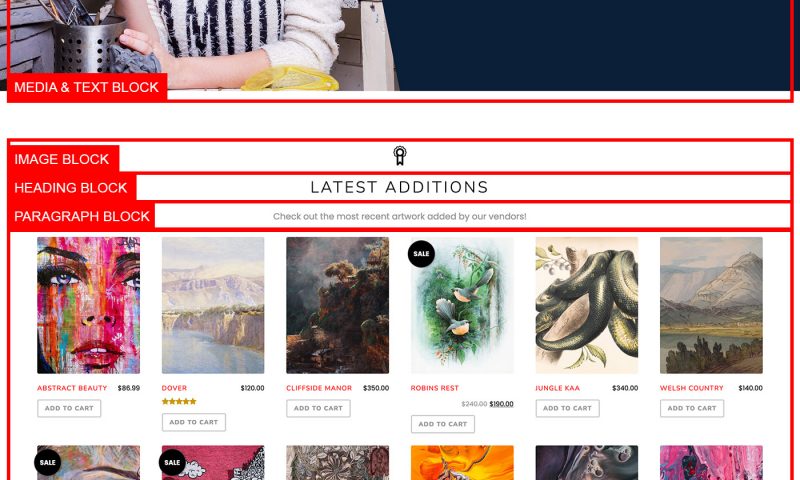Open the Jungle Kaa product link
800x480 pixels.
557,388
